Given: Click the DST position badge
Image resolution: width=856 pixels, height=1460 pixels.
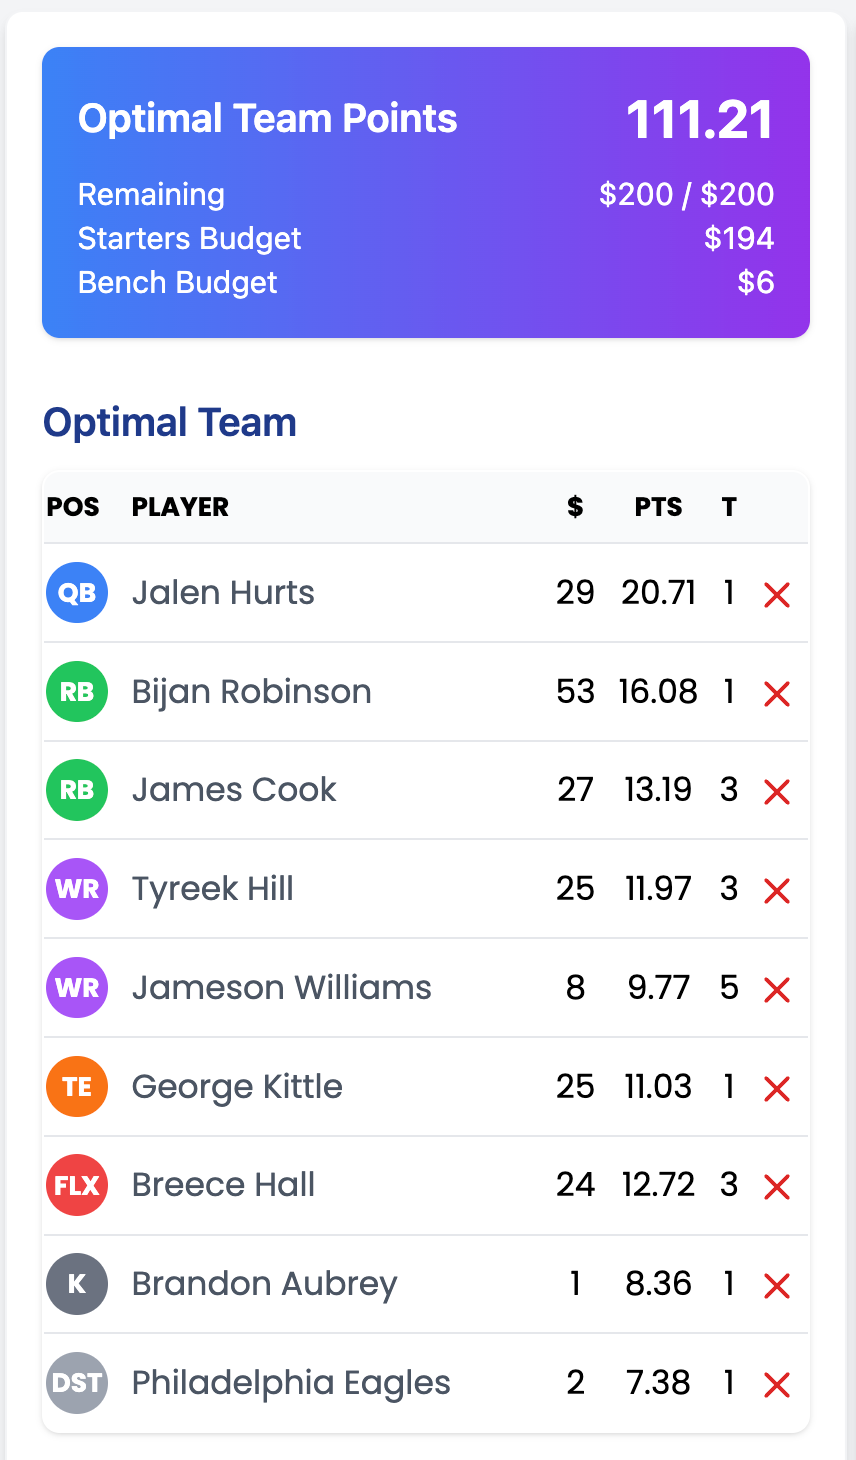Looking at the screenshot, I should pos(77,1383).
